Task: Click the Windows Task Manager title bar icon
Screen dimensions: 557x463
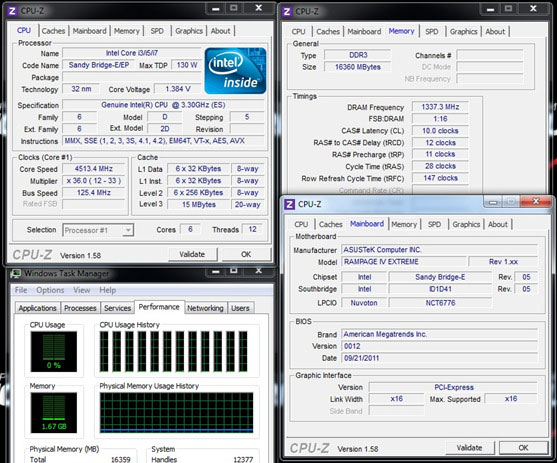Action: point(15,274)
